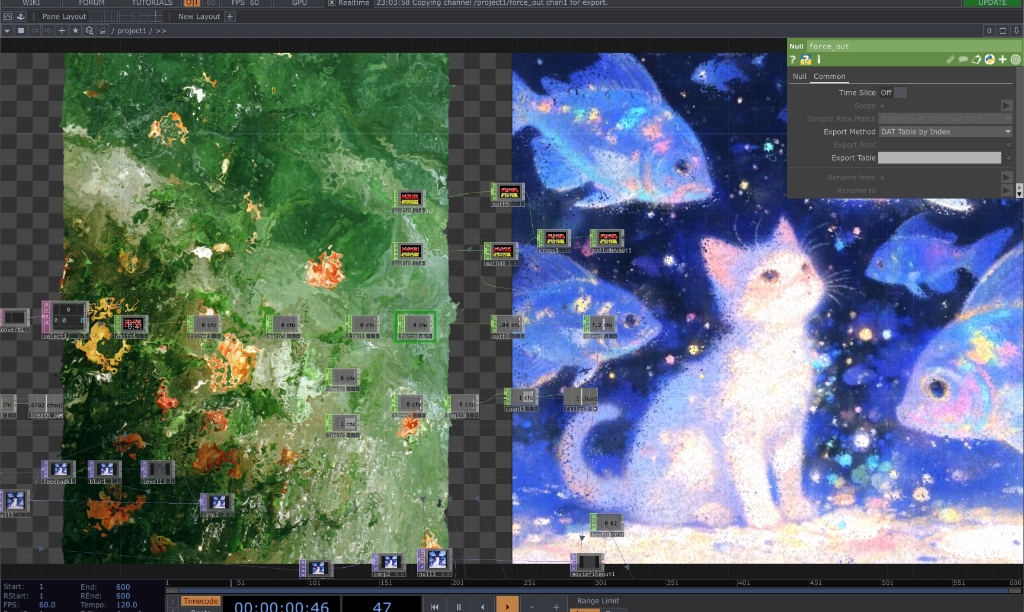Click pane maximize square icon at top right
Viewport: 1024px width, 612px height.
tap(1003, 31)
